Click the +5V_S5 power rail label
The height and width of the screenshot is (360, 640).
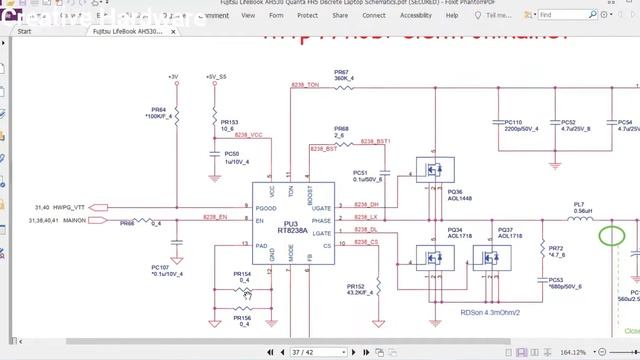coord(216,77)
